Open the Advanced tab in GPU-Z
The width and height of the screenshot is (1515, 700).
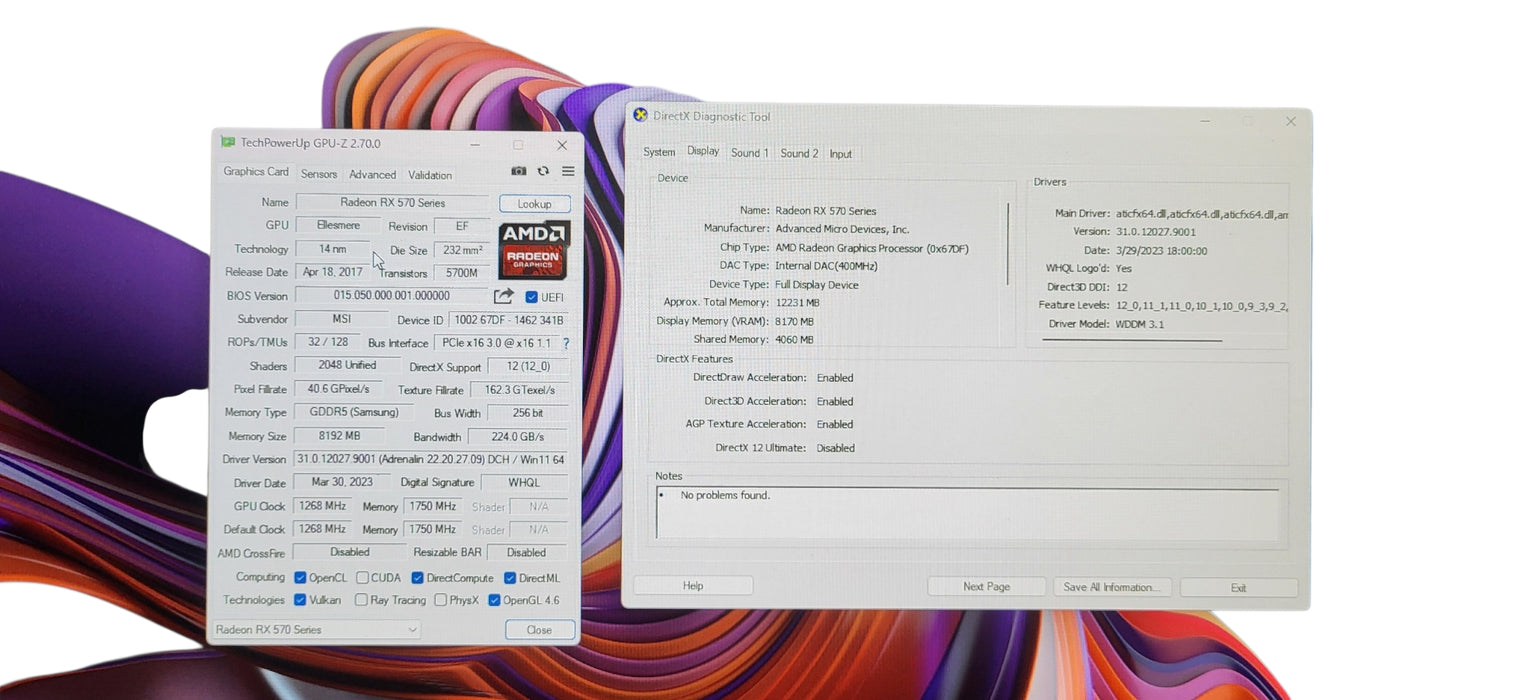[372, 174]
